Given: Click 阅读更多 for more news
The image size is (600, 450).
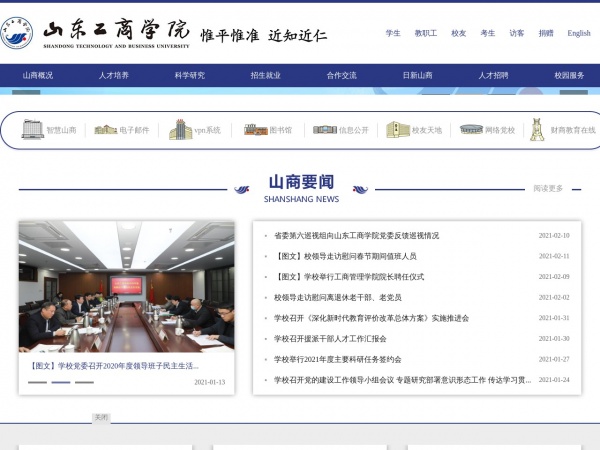Looking at the screenshot, I should [548, 188].
